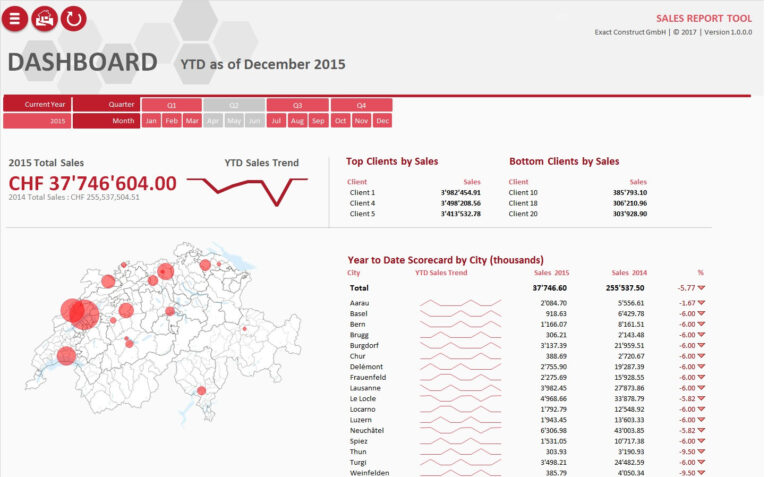Image resolution: width=768 pixels, height=477 pixels.
Task: Select the Jan month button
Action: (x=151, y=121)
